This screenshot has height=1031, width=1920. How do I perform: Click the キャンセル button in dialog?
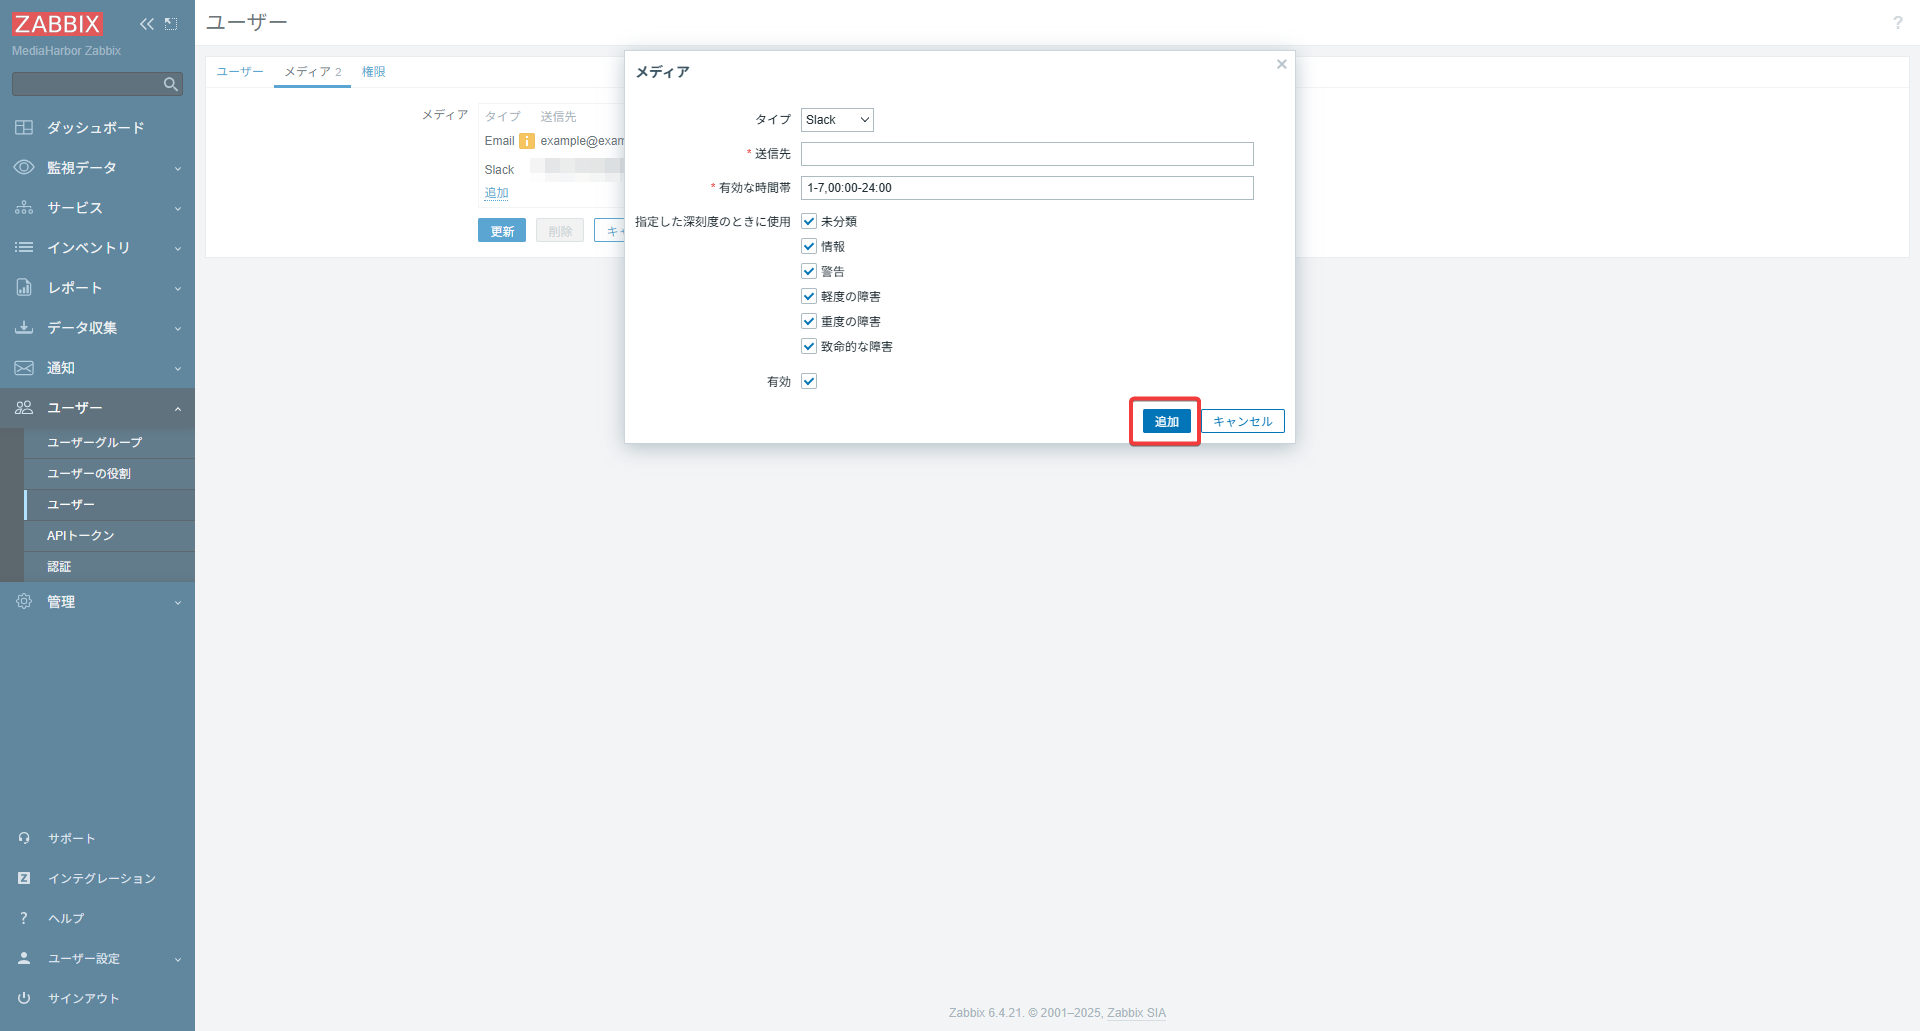tap(1242, 421)
